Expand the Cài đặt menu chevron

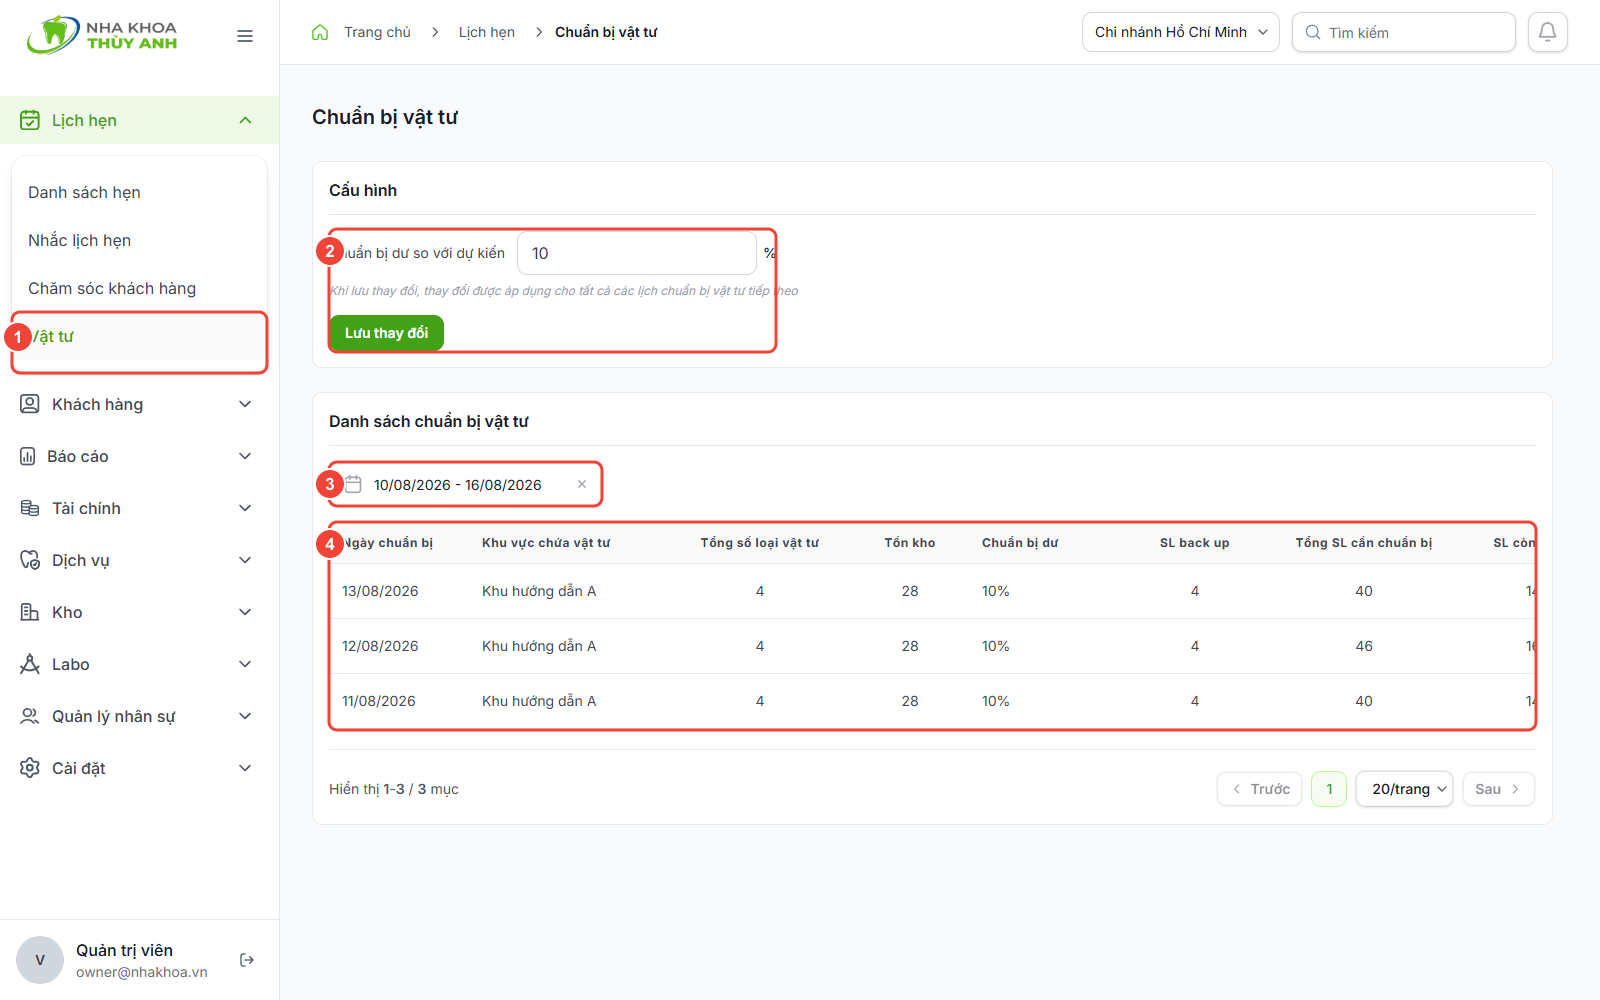pyautogui.click(x=245, y=768)
